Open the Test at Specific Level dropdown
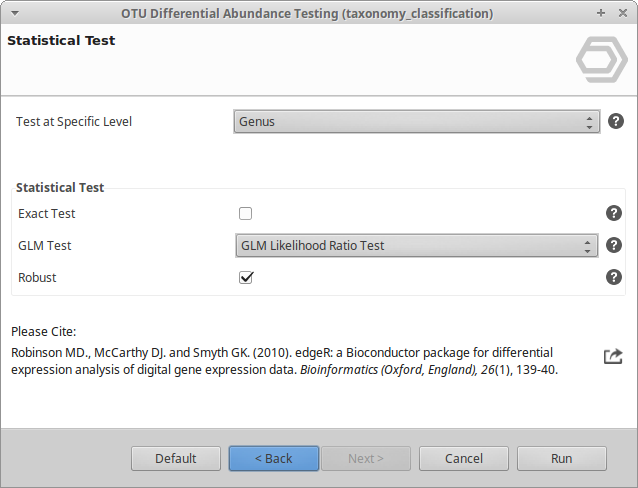638x488 pixels. pos(416,122)
